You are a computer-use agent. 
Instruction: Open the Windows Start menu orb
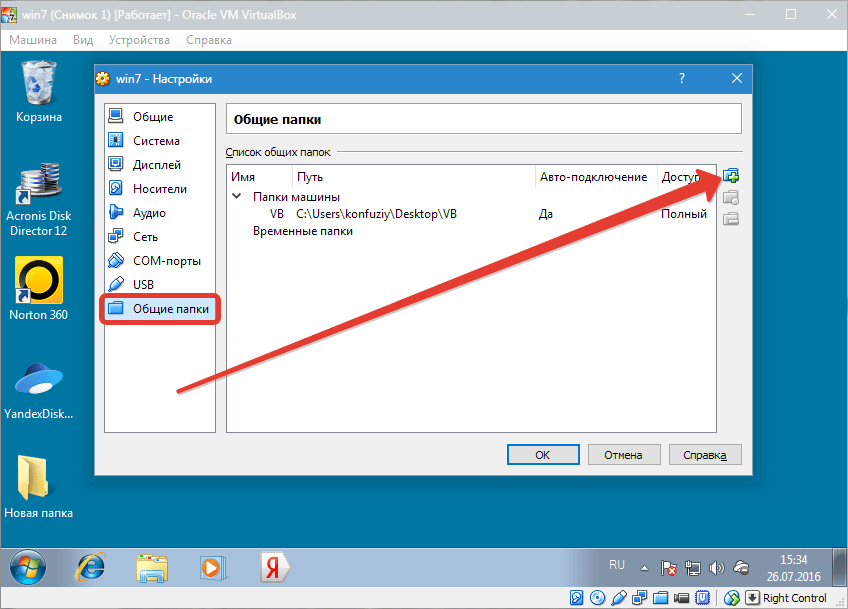28,567
